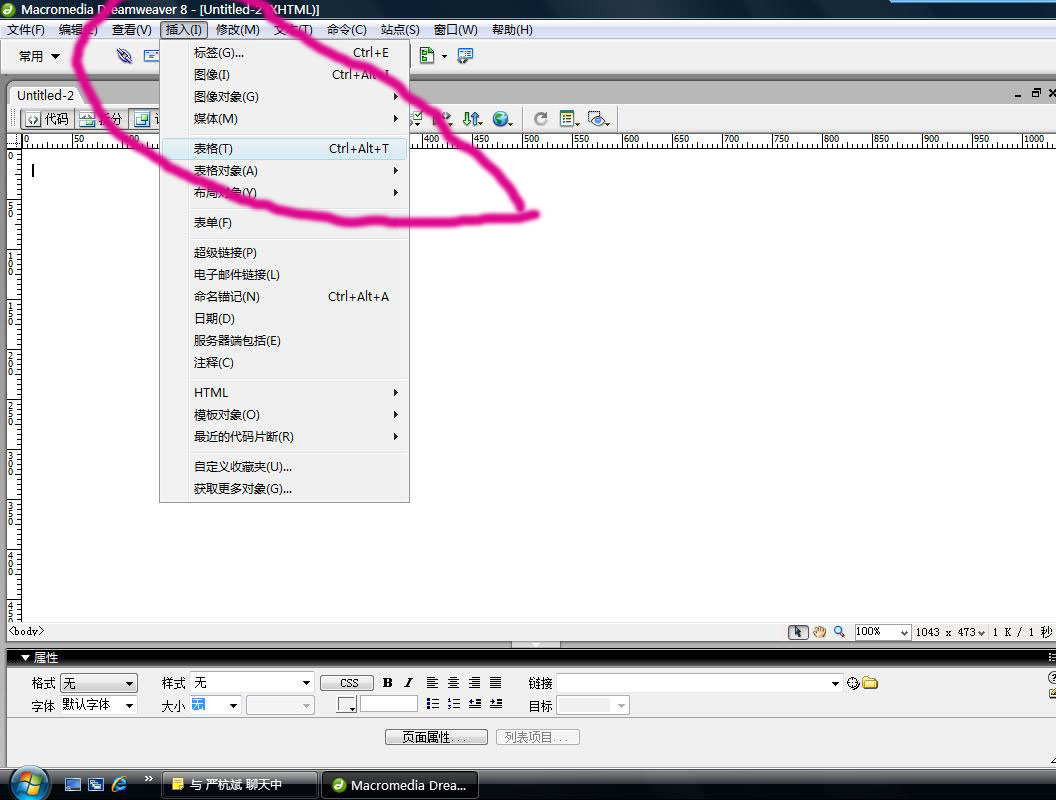This screenshot has height=800, width=1056.
Task: Select the <body> tag in tag selector
Action: click(x=26, y=631)
